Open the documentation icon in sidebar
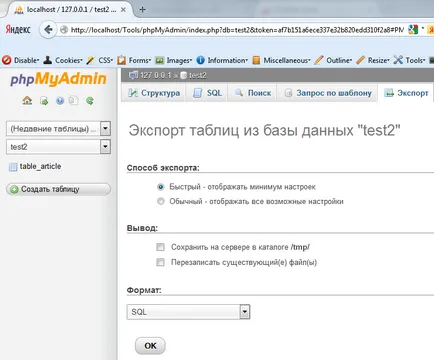This screenshot has height=360, width=434. coord(60,101)
